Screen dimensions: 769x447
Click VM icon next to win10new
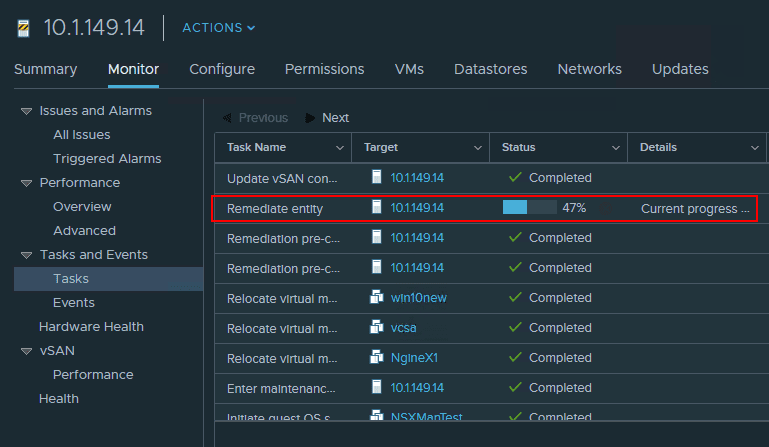coord(377,298)
